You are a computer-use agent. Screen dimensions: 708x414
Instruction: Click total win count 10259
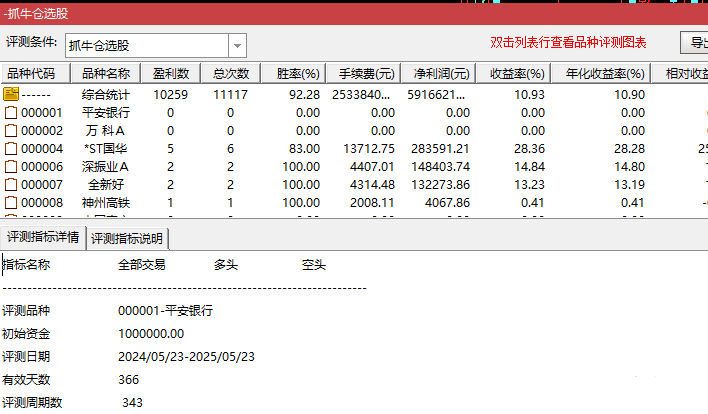coord(171,95)
